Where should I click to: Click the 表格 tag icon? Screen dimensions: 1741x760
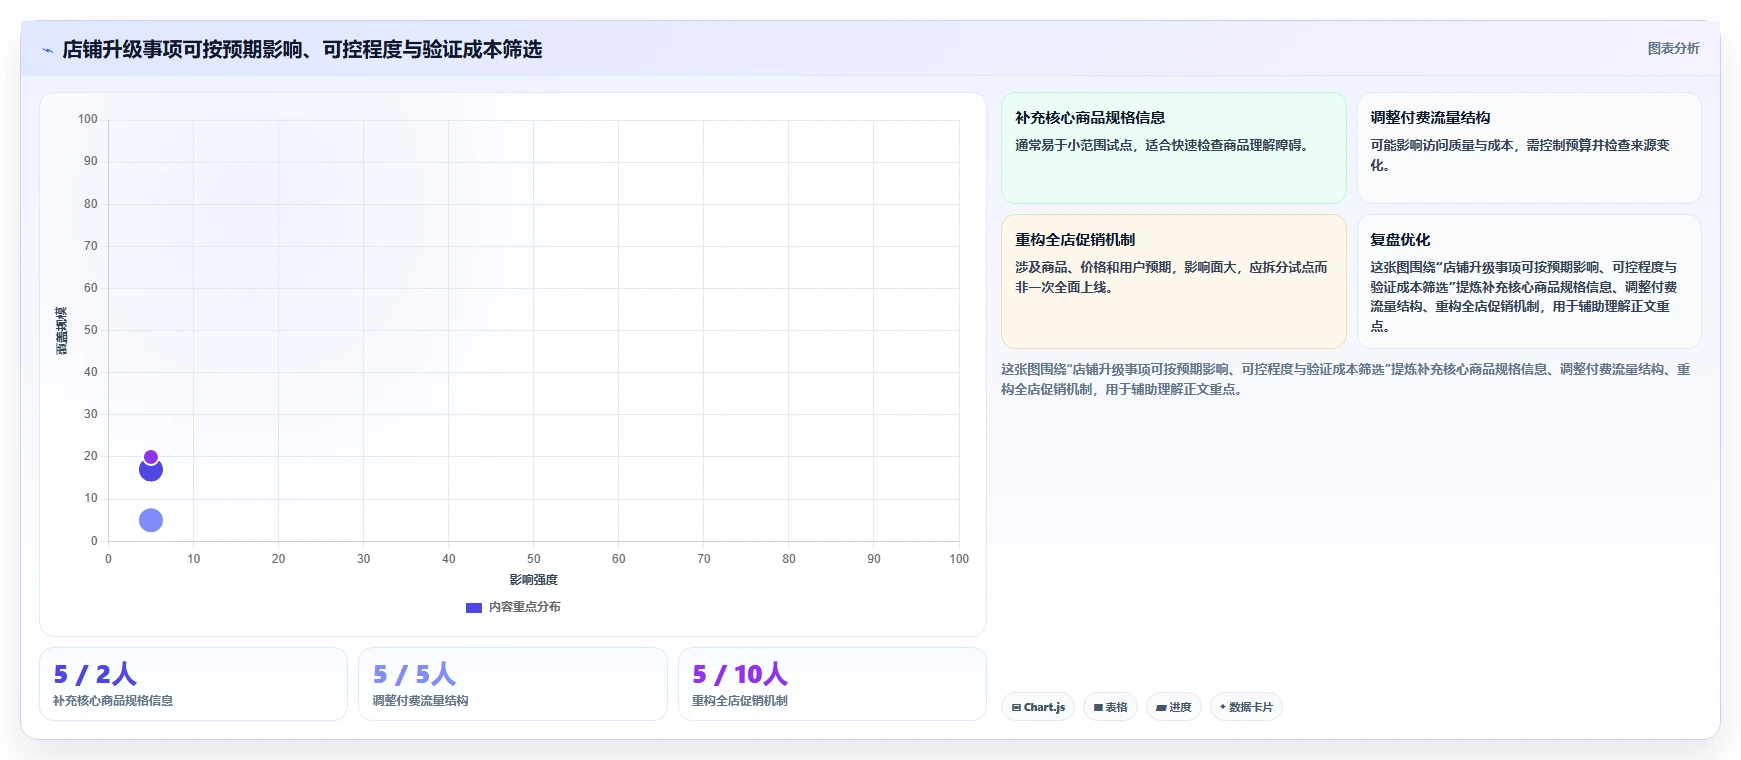[1098, 707]
